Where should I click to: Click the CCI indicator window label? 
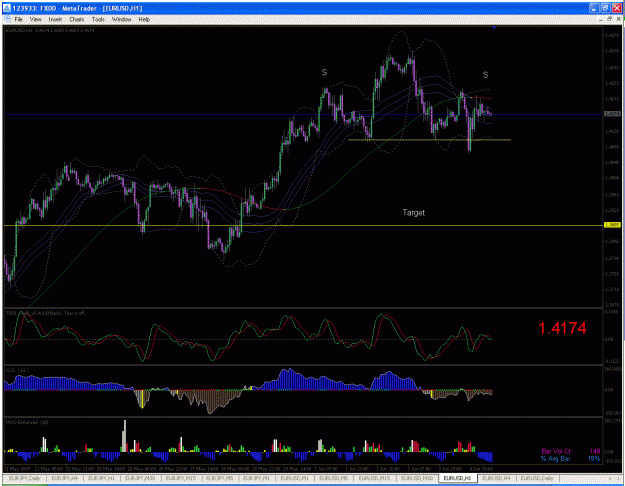pyautogui.click(x=17, y=370)
